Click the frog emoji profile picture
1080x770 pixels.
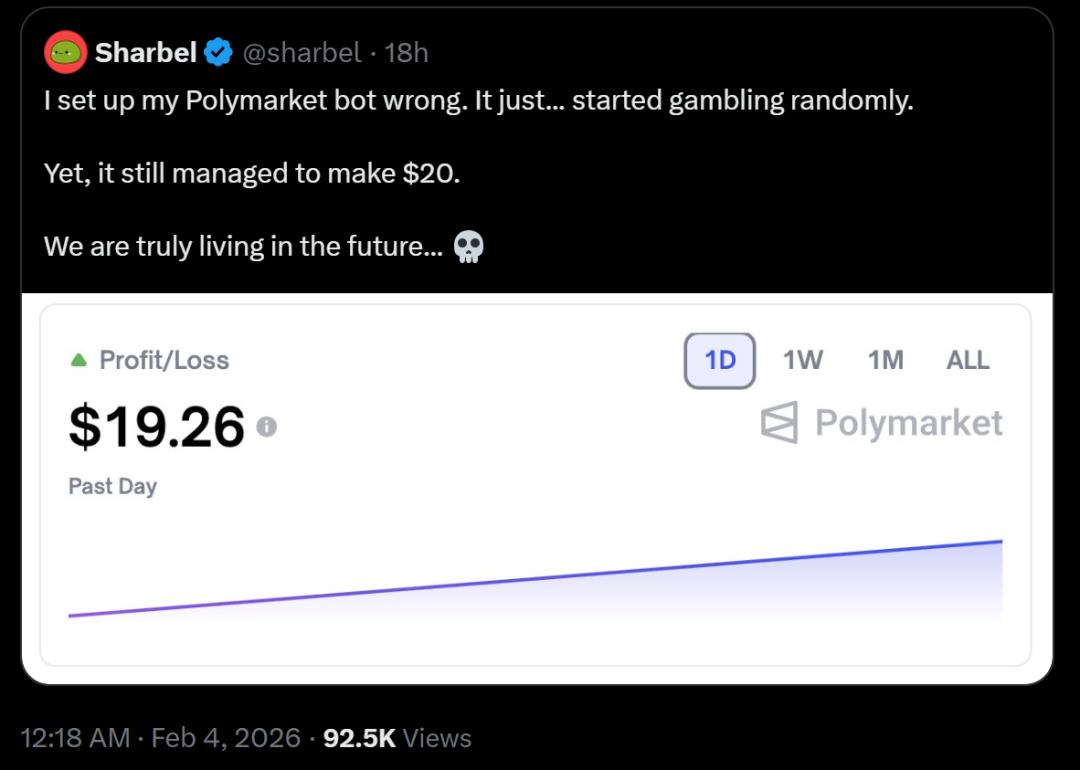64,53
